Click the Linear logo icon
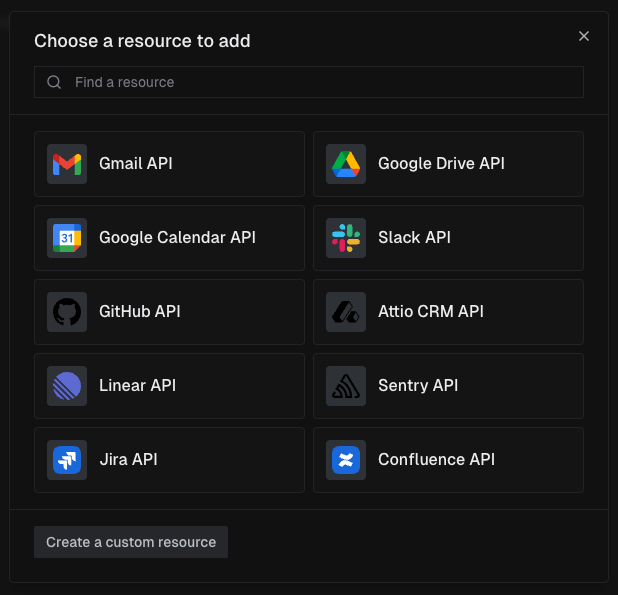 tap(67, 386)
